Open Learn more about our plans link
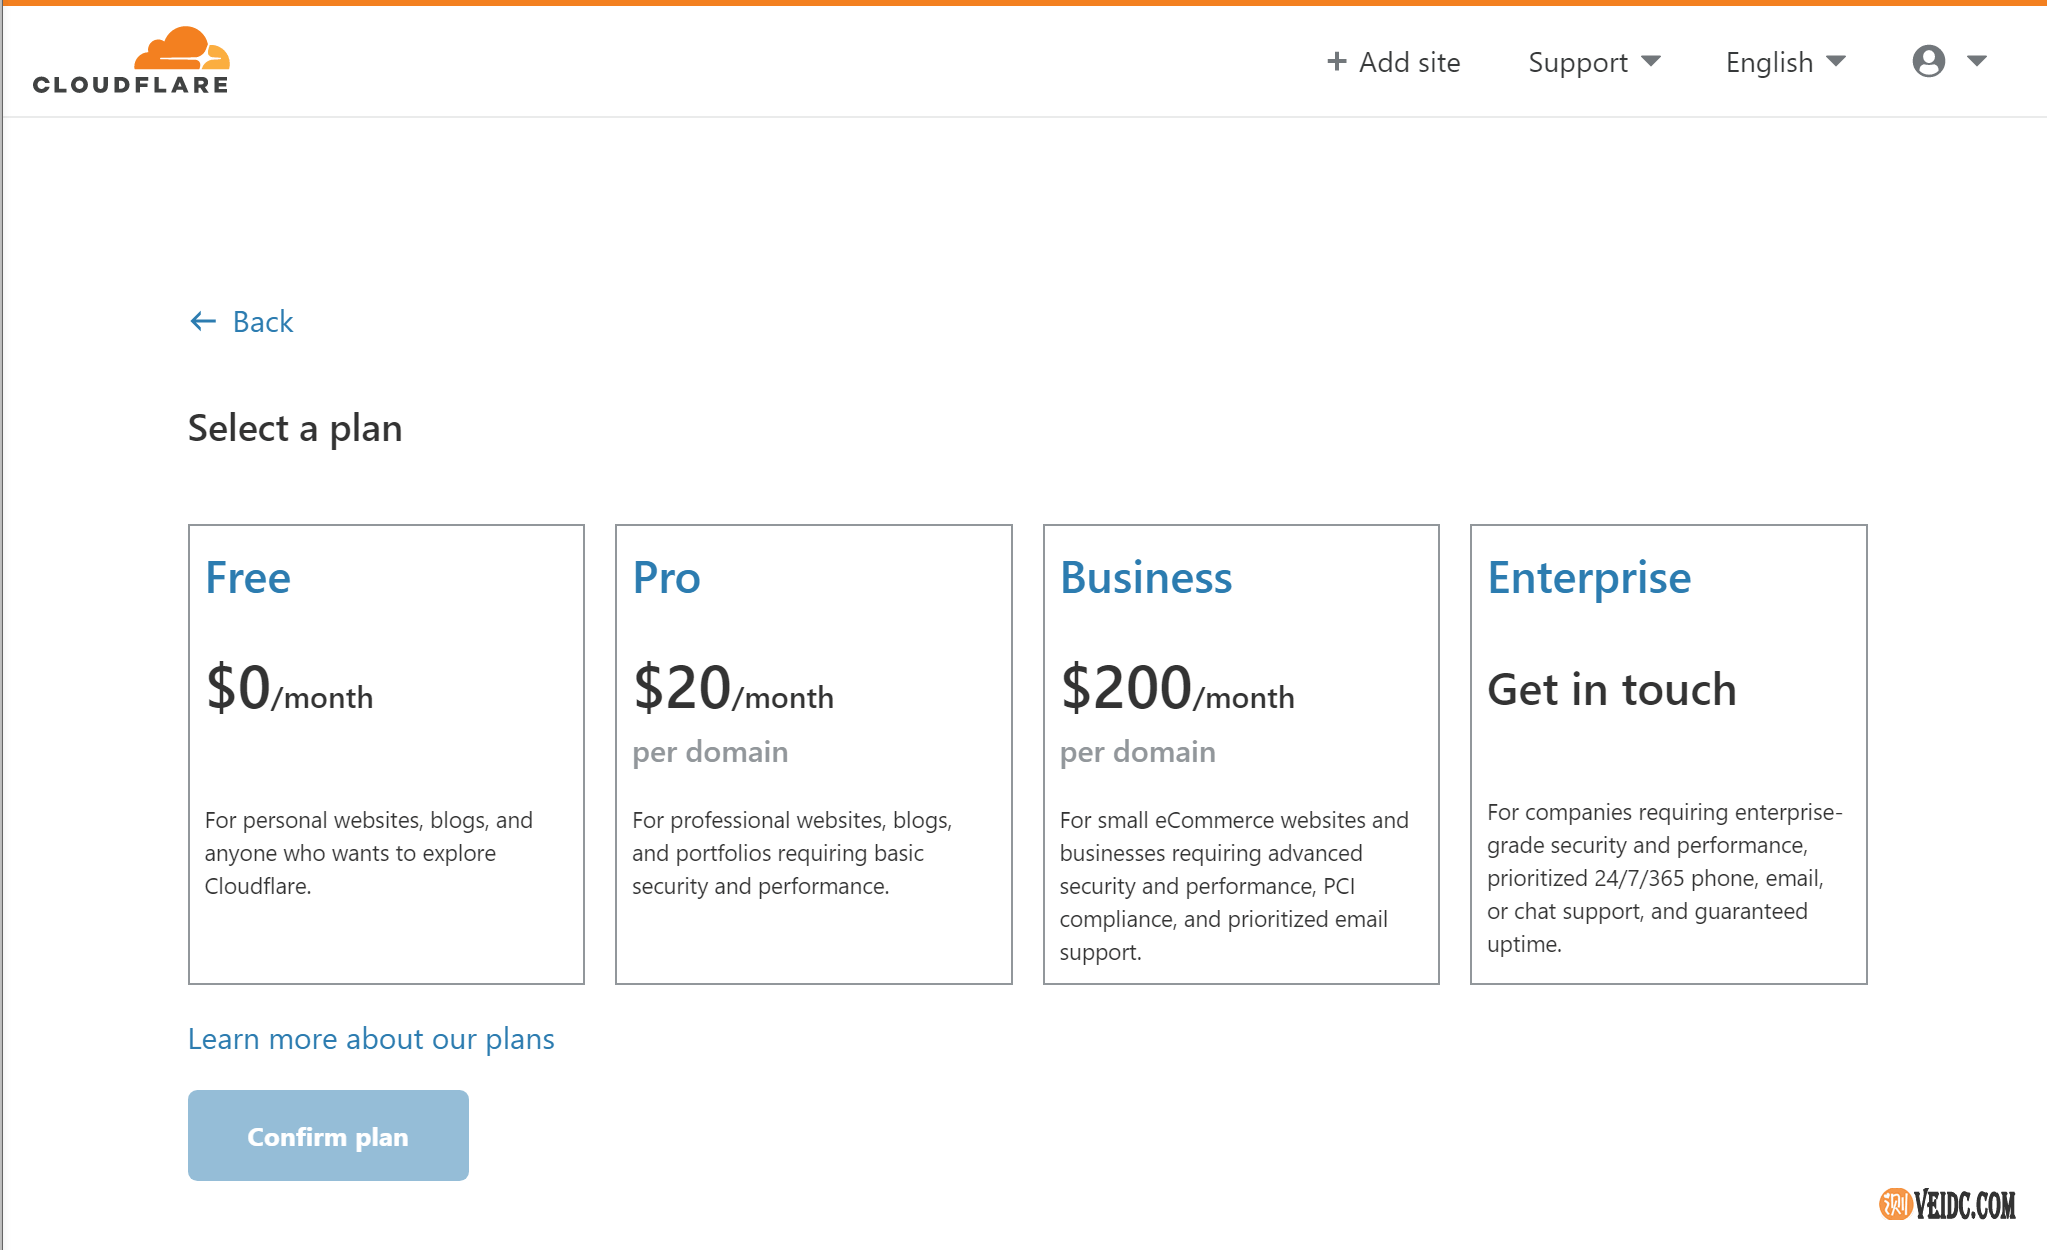2047x1250 pixels. click(371, 1039)
